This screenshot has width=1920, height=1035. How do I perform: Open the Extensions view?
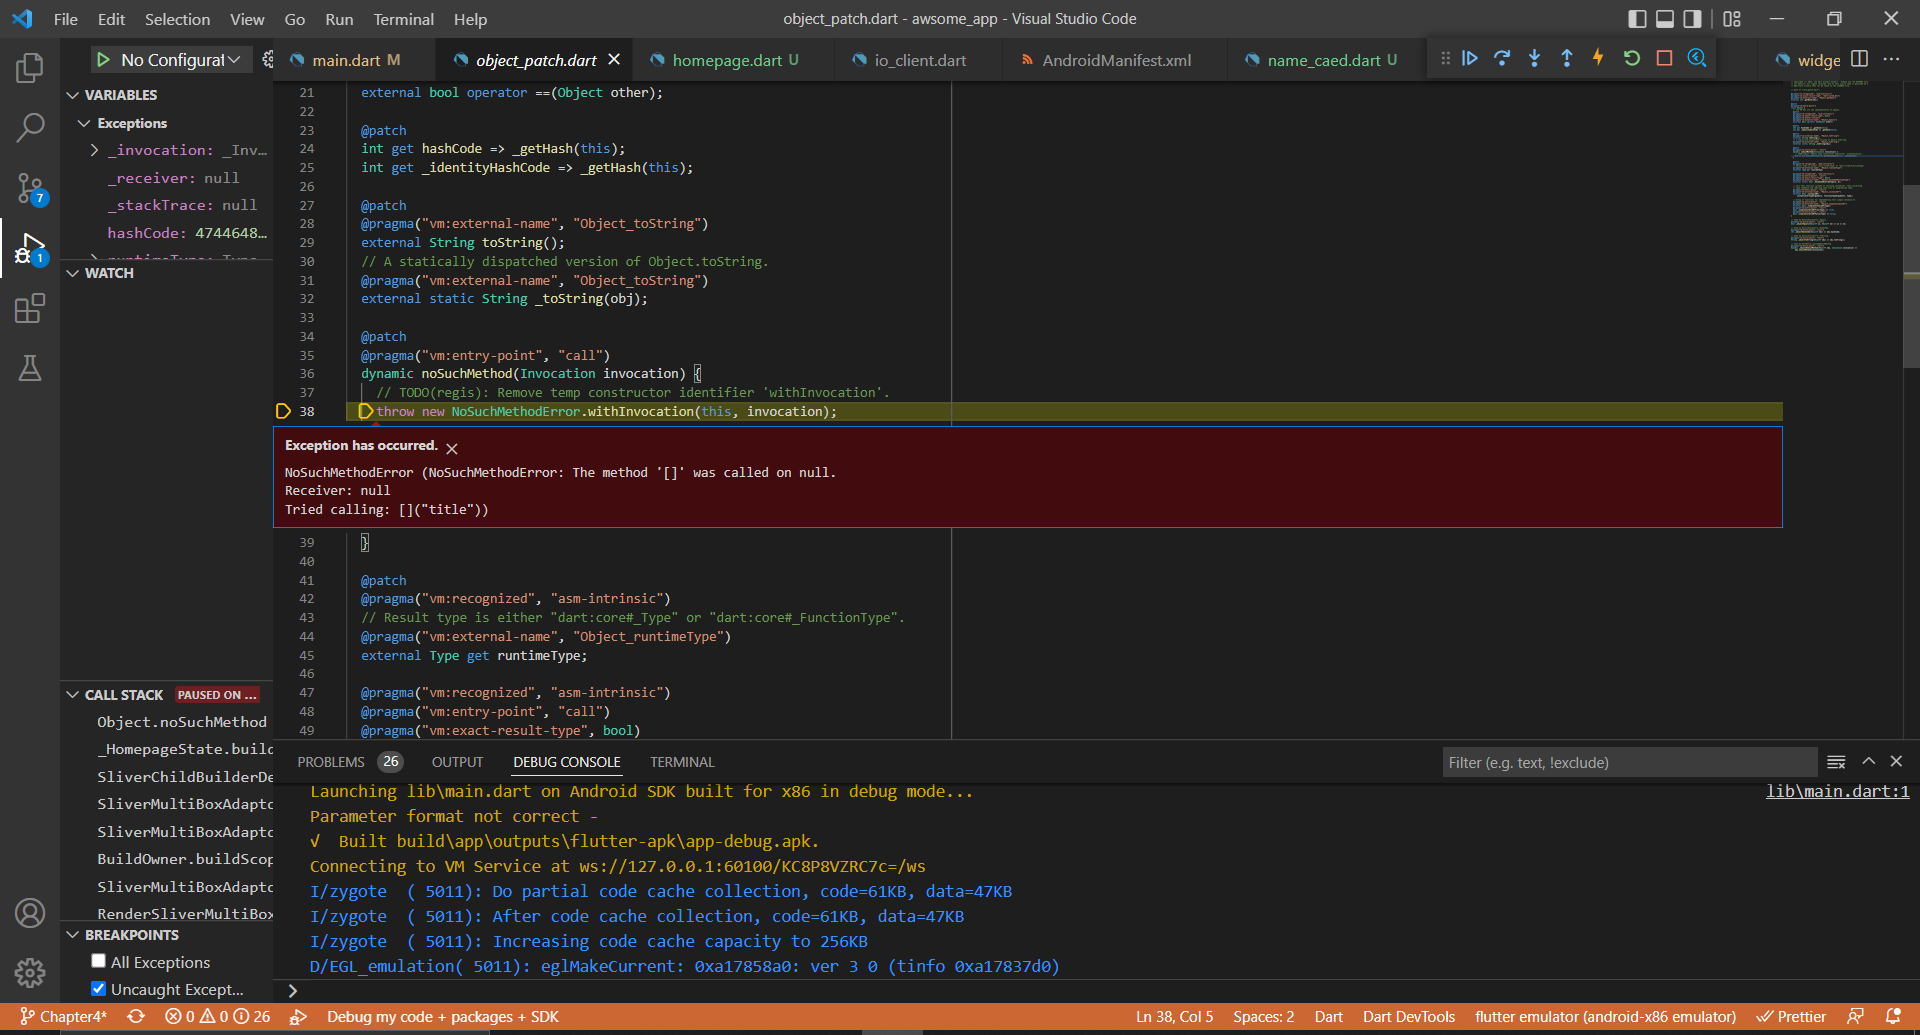pyautogui.click(x=30, y=308)
